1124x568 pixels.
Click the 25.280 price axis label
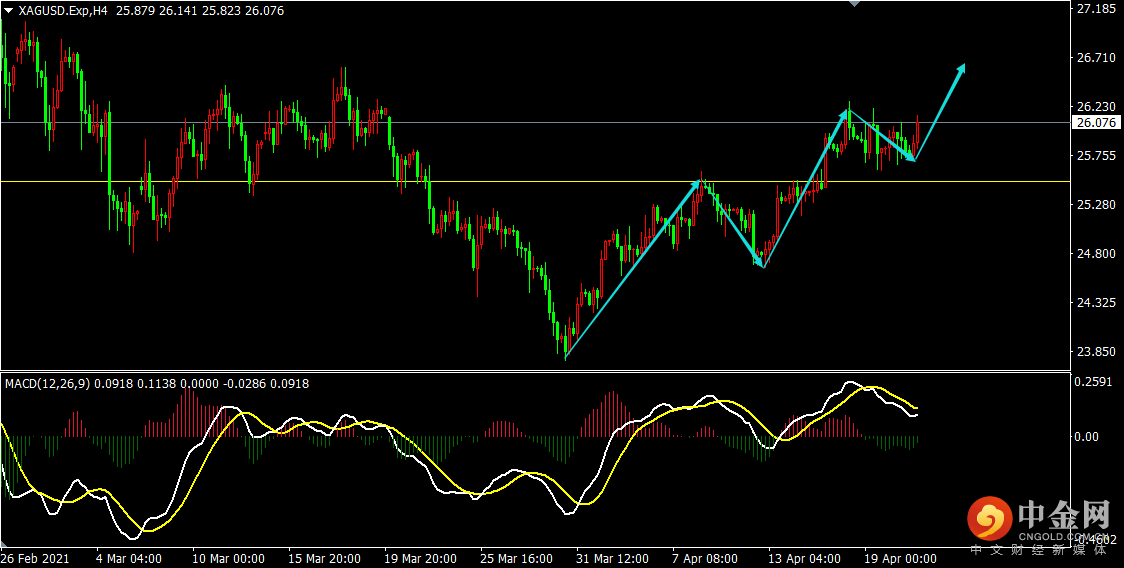[1097, 205]
